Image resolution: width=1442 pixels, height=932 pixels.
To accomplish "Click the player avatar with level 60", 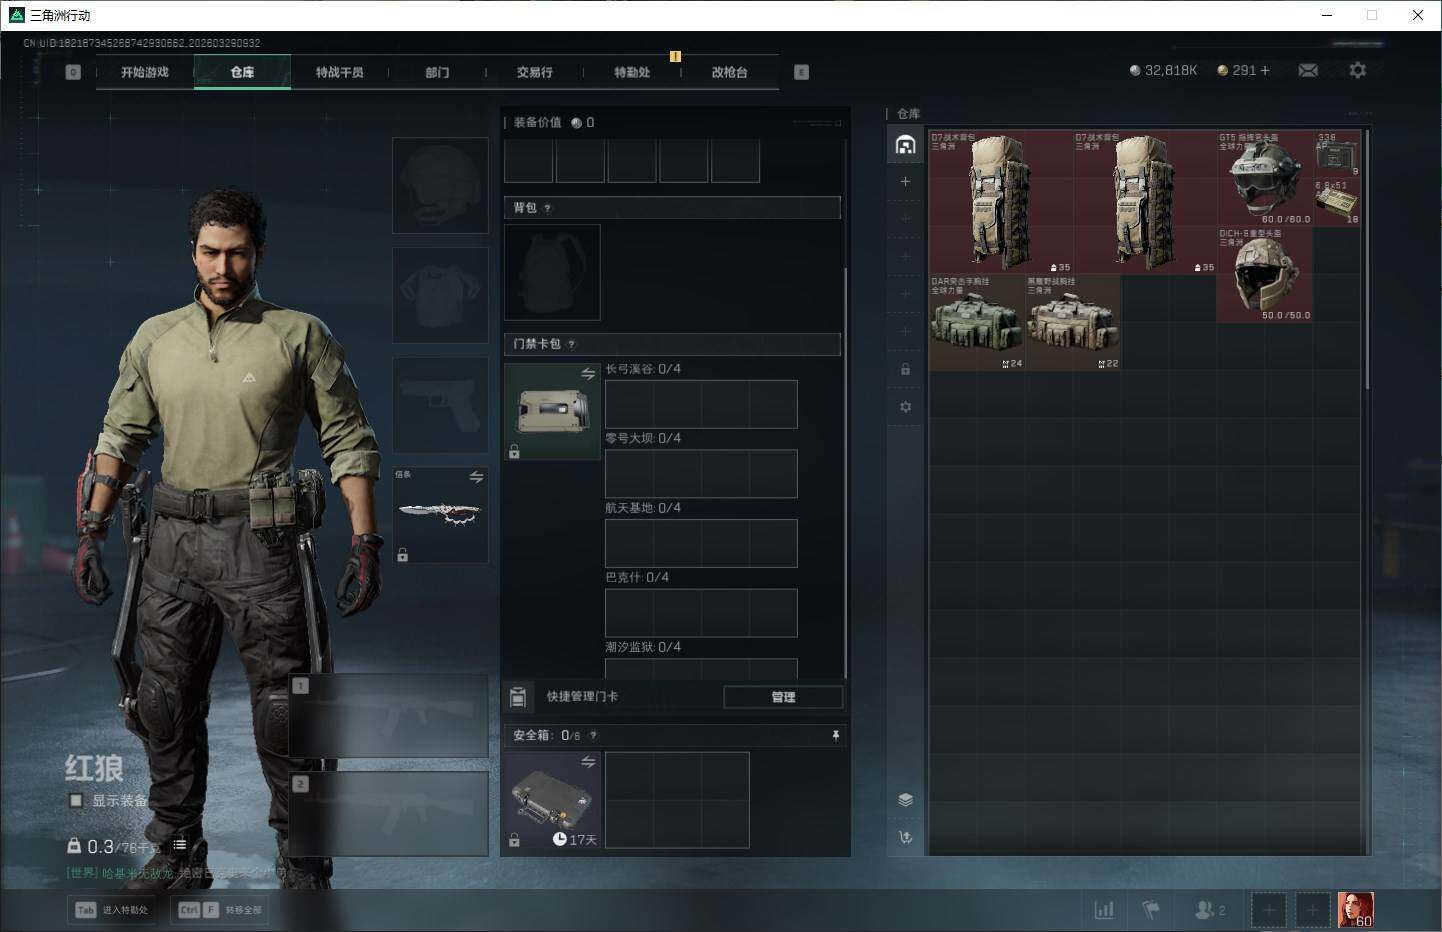I will pos(1356,910).
